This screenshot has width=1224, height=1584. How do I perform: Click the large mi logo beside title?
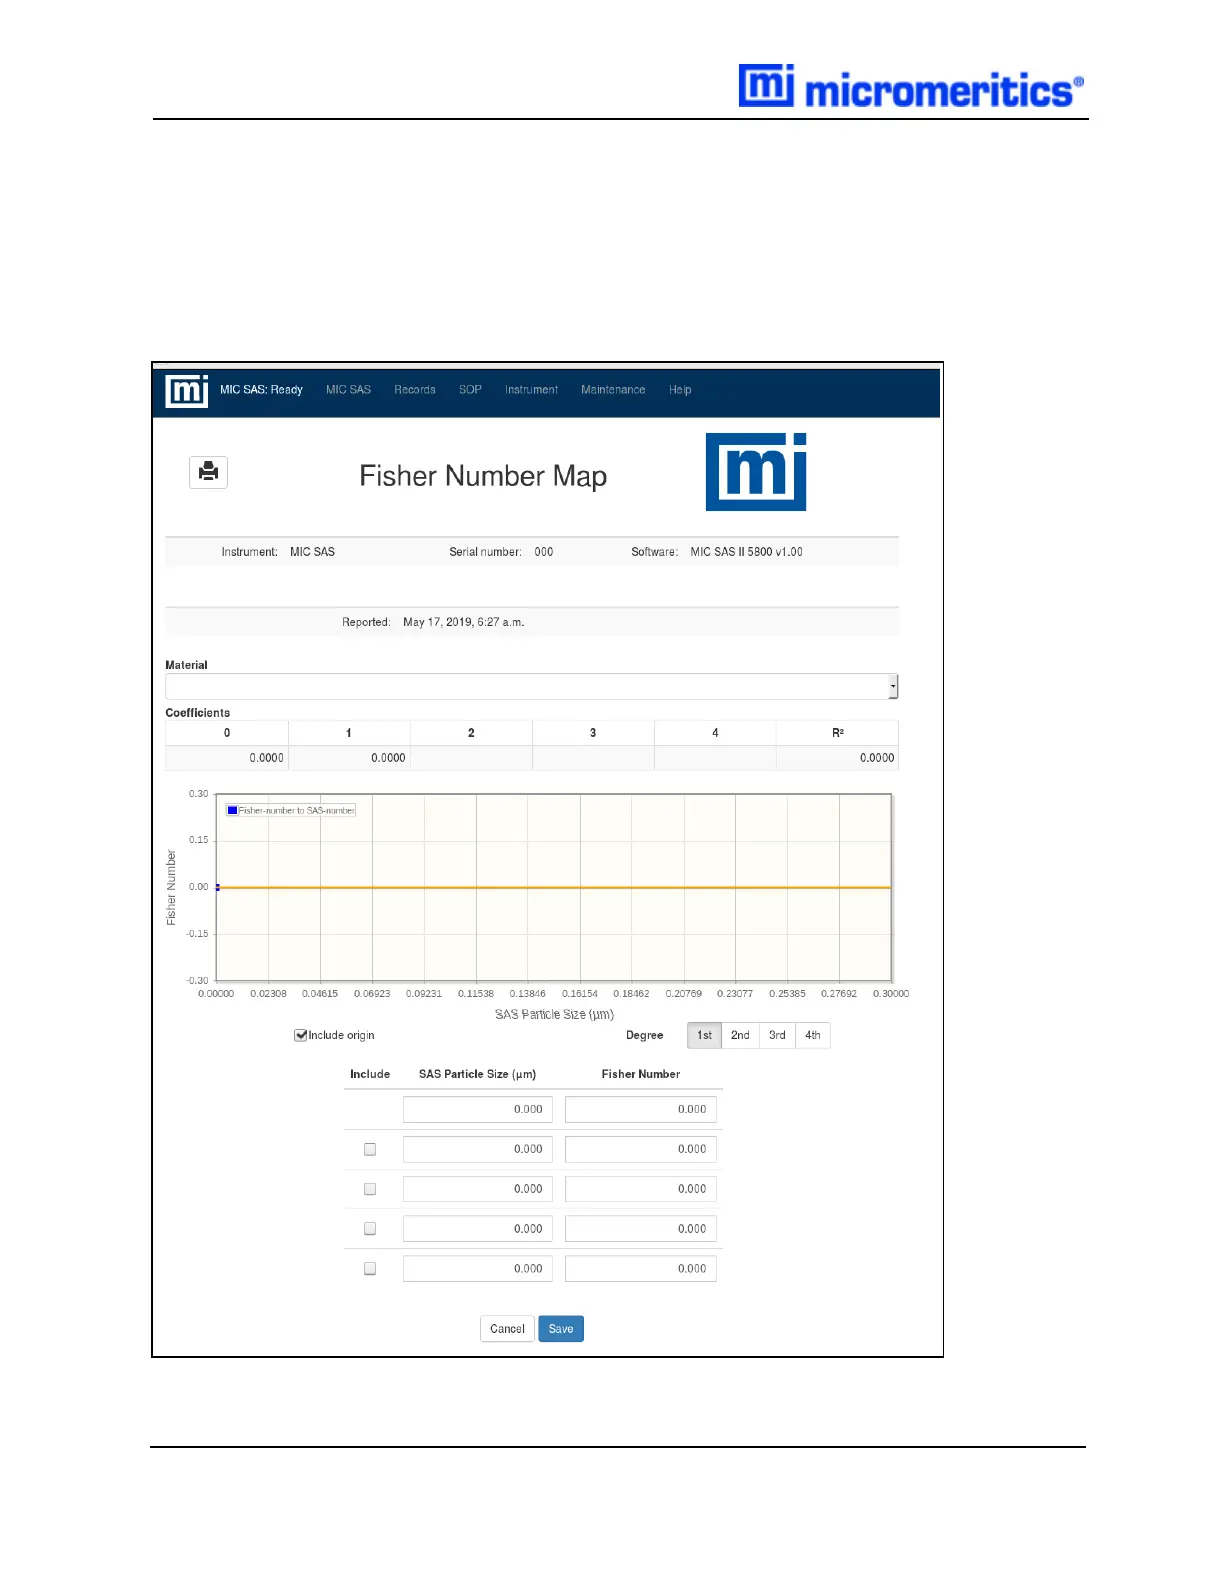coord(756,472)
